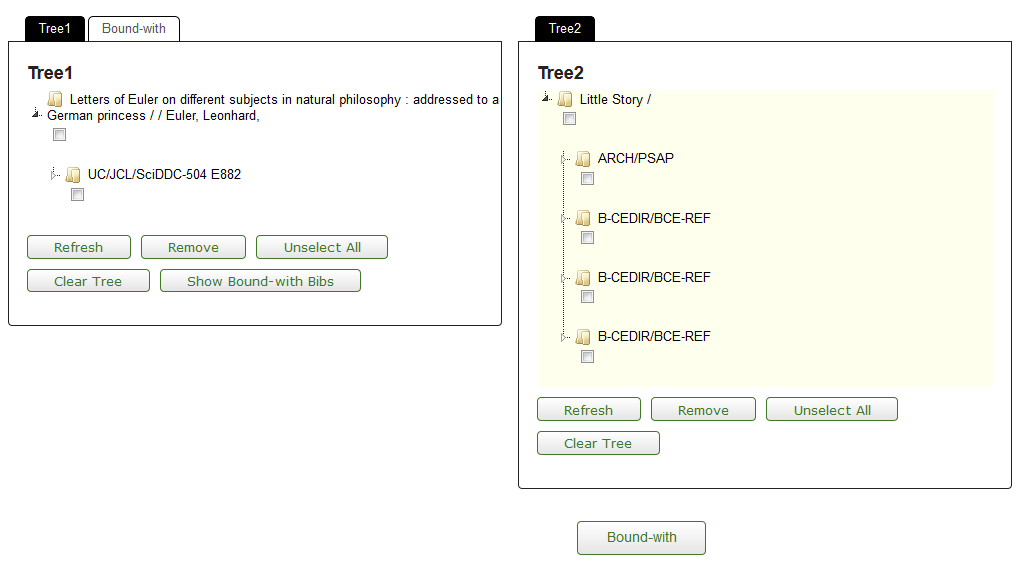Click the ARCH/PSAP folder icon
1021x562 pixels.
point(583,159)
